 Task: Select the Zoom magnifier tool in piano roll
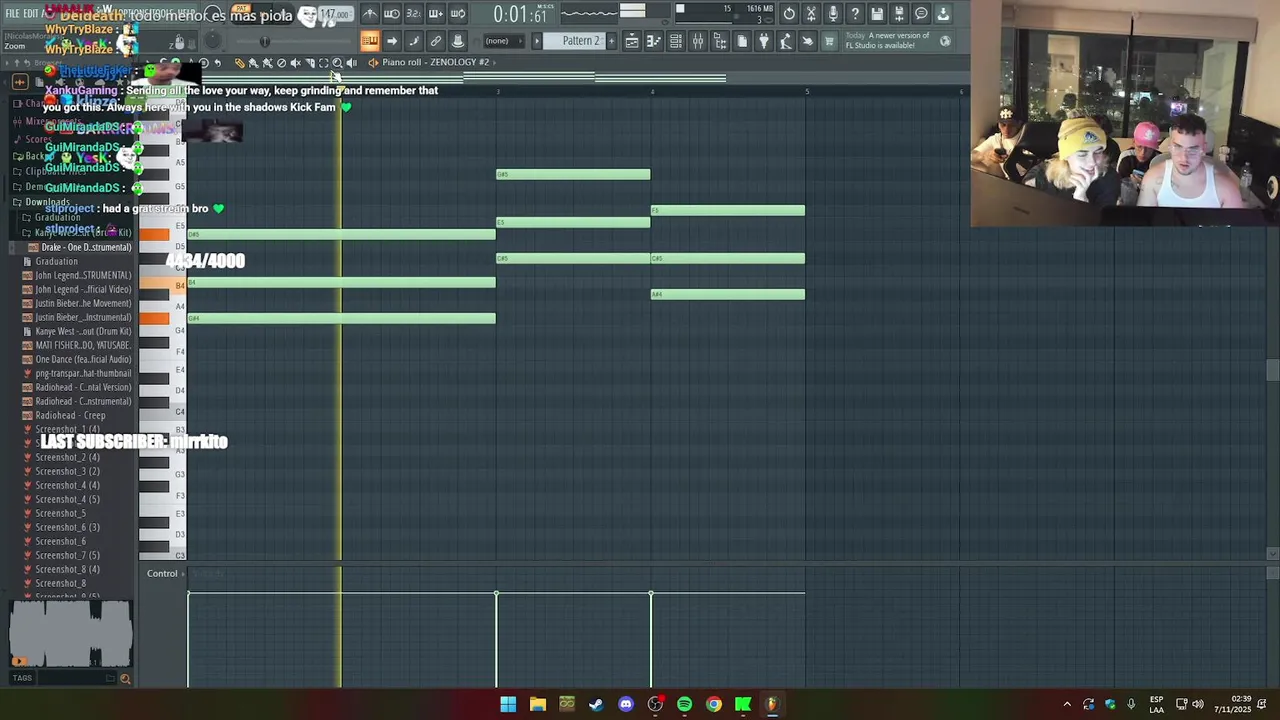point(337,63)
